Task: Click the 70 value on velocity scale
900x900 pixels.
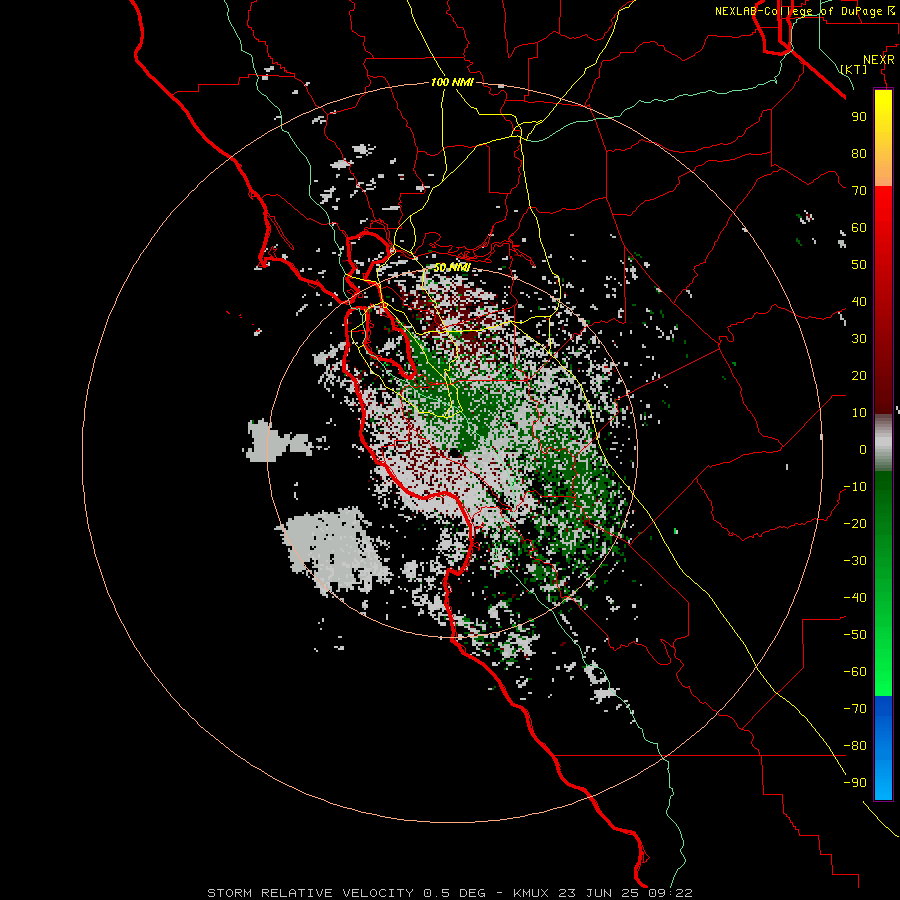Action: click(x=859, y=191)
